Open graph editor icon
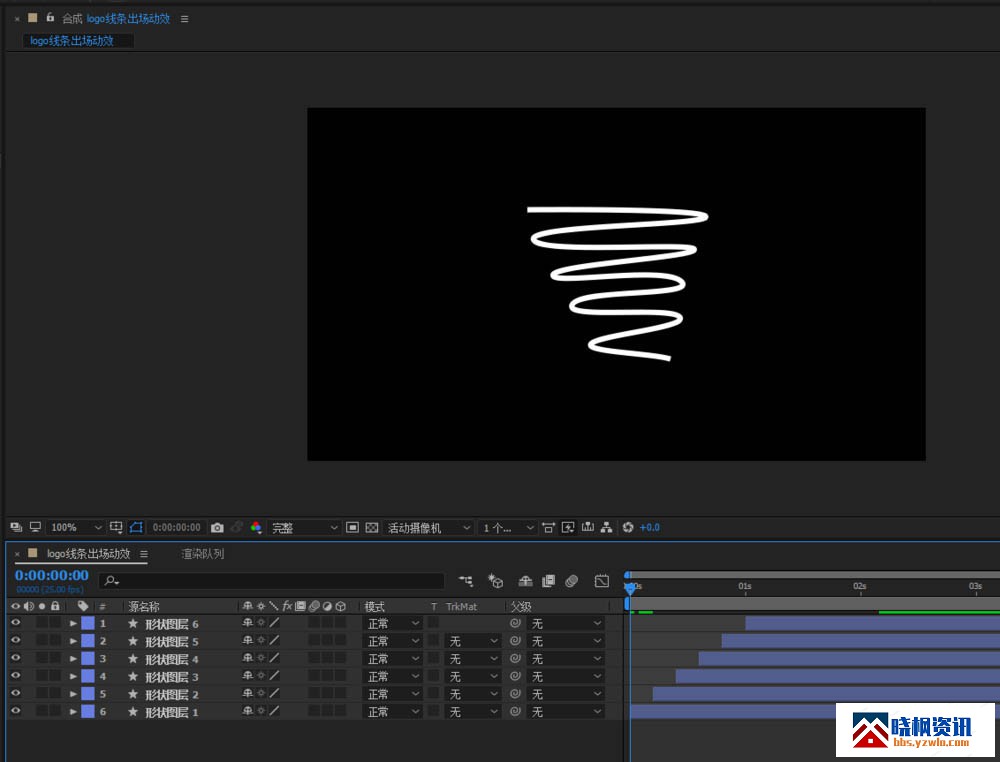This screenshot has height=762, width=1000. 601,581
